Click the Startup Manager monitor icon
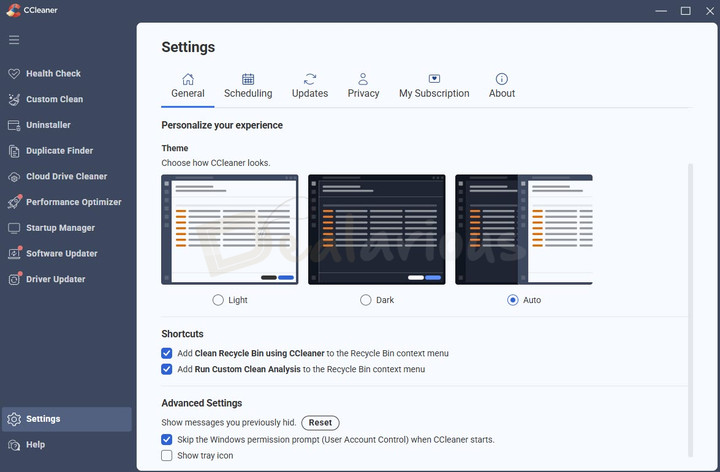The height and width of the screenshot is (472, 720). [x=14, y=228]
